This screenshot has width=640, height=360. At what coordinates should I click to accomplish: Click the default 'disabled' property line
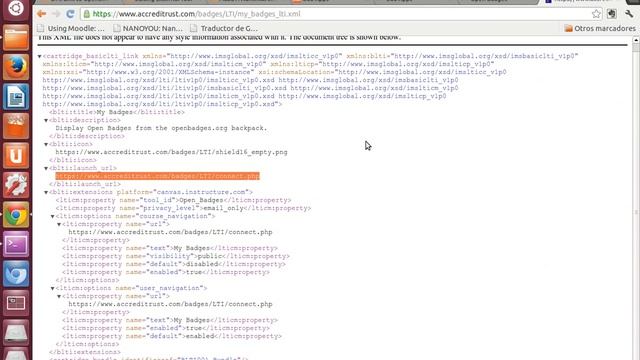tap(174, 264)
